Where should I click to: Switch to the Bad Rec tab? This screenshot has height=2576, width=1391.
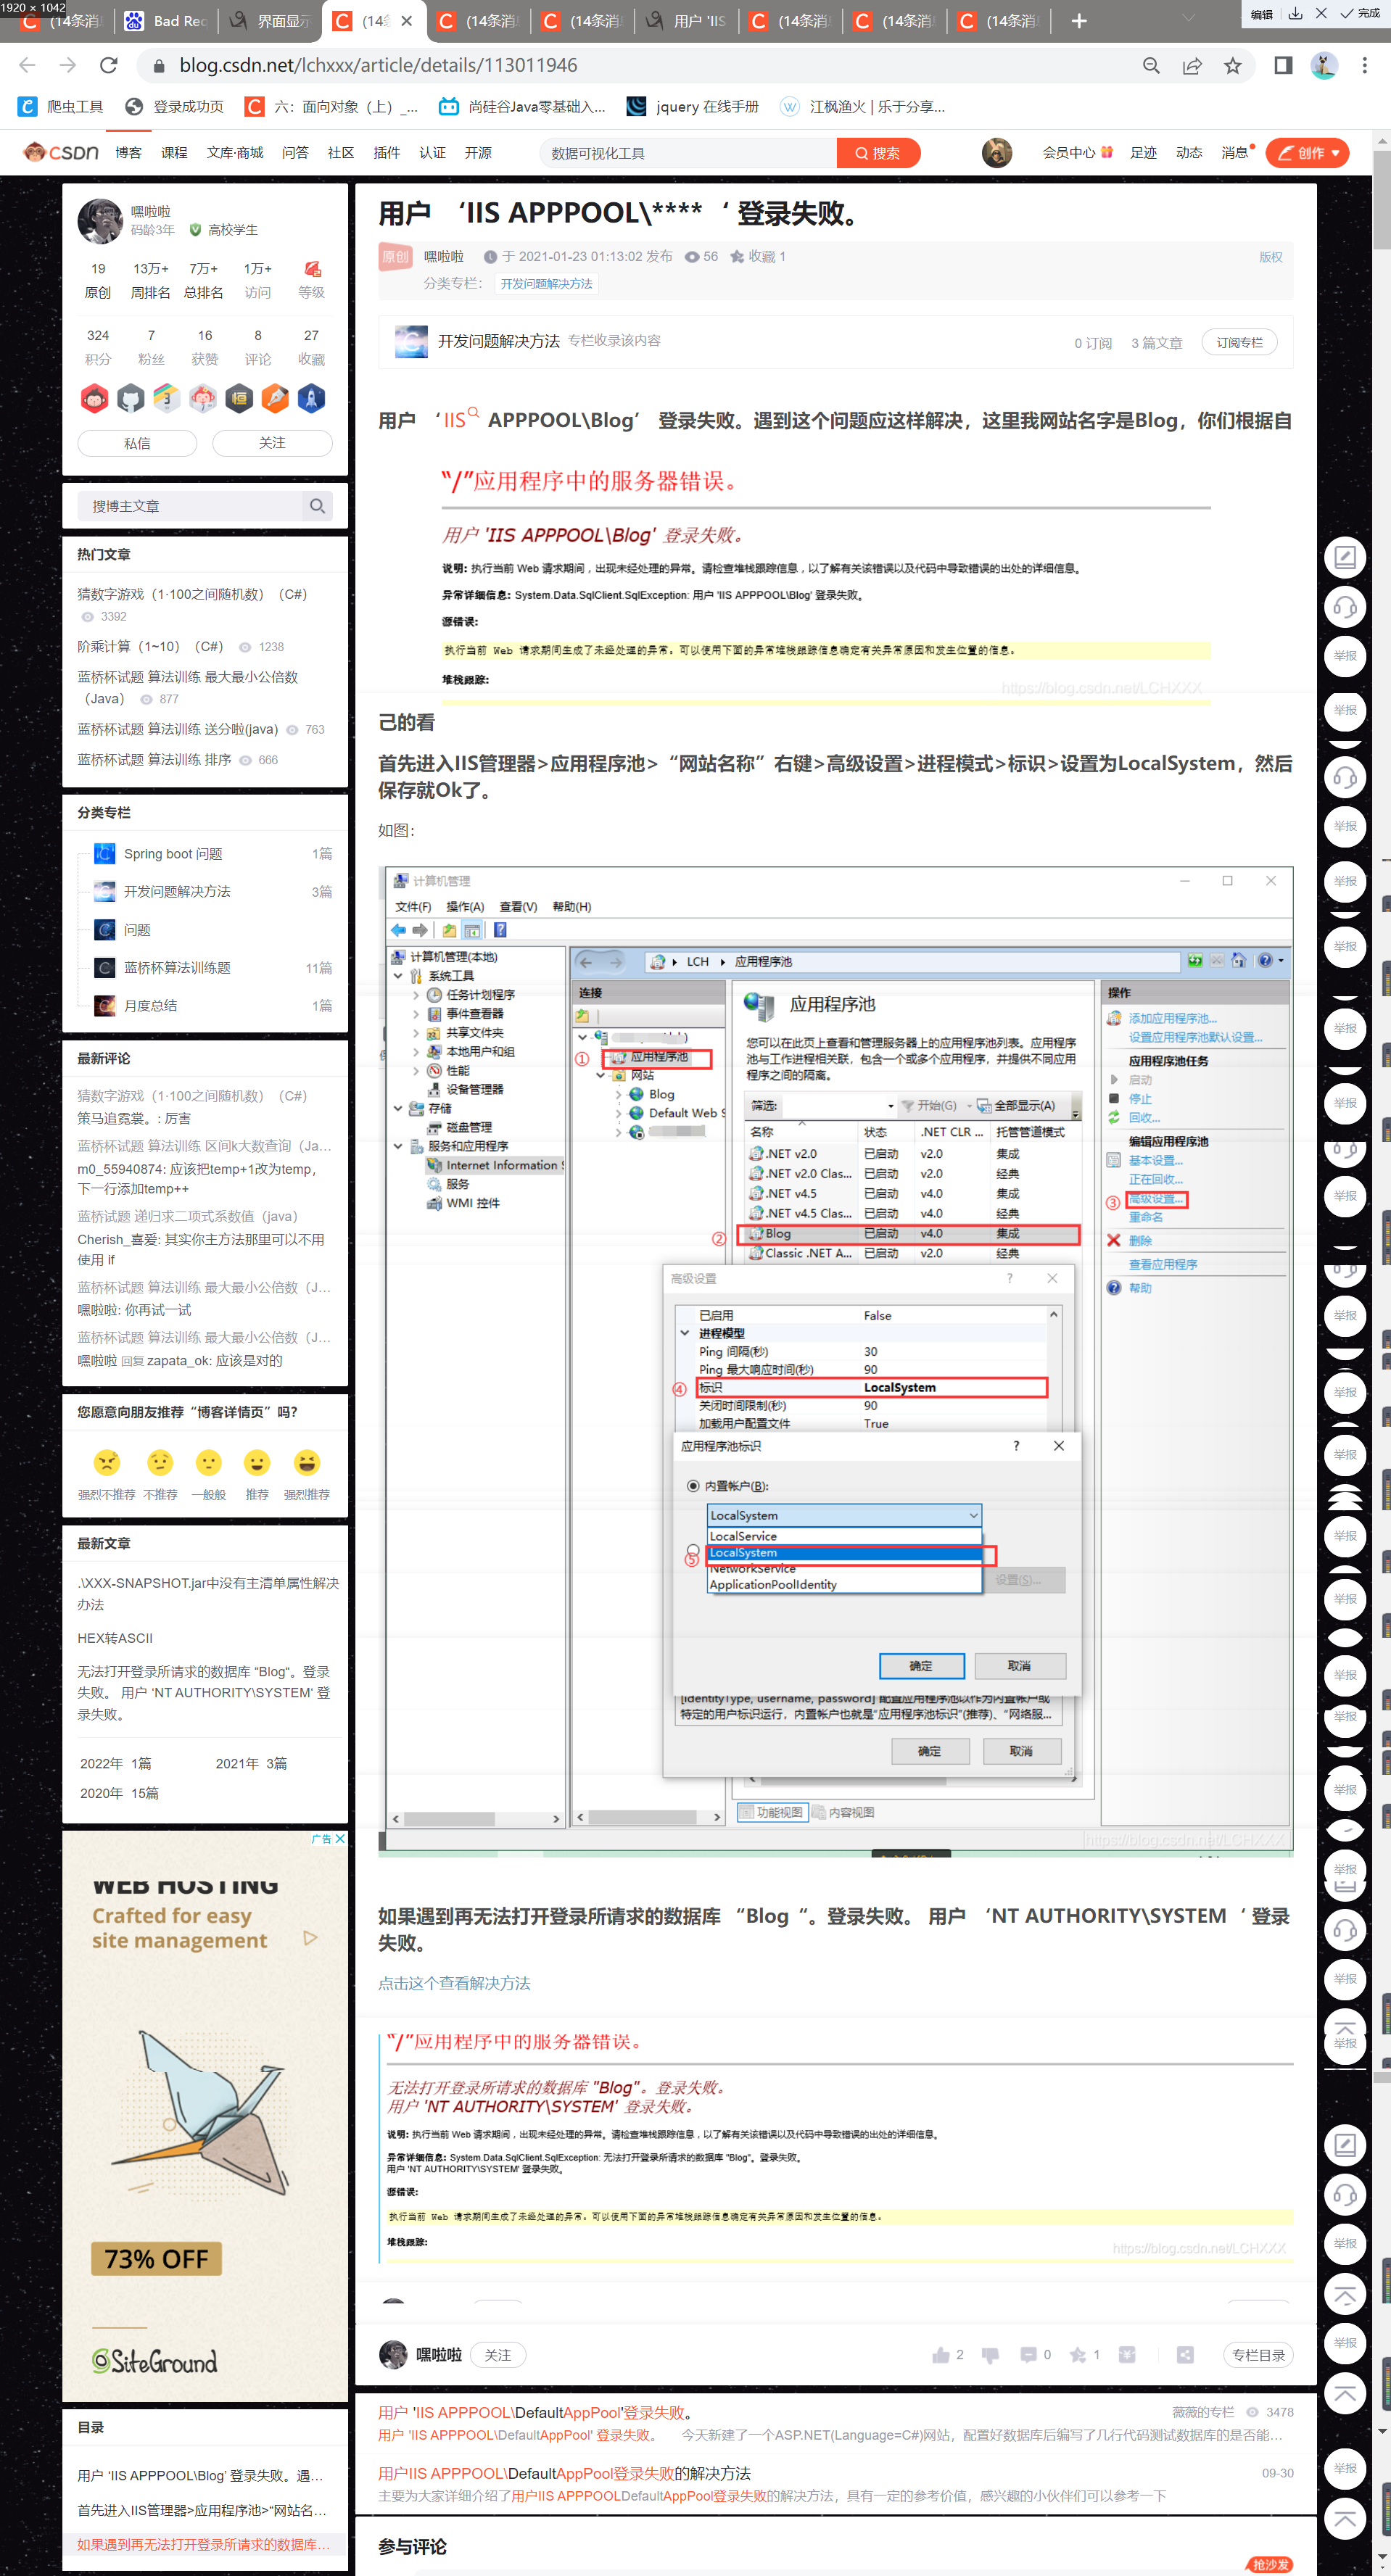(167, 21)
